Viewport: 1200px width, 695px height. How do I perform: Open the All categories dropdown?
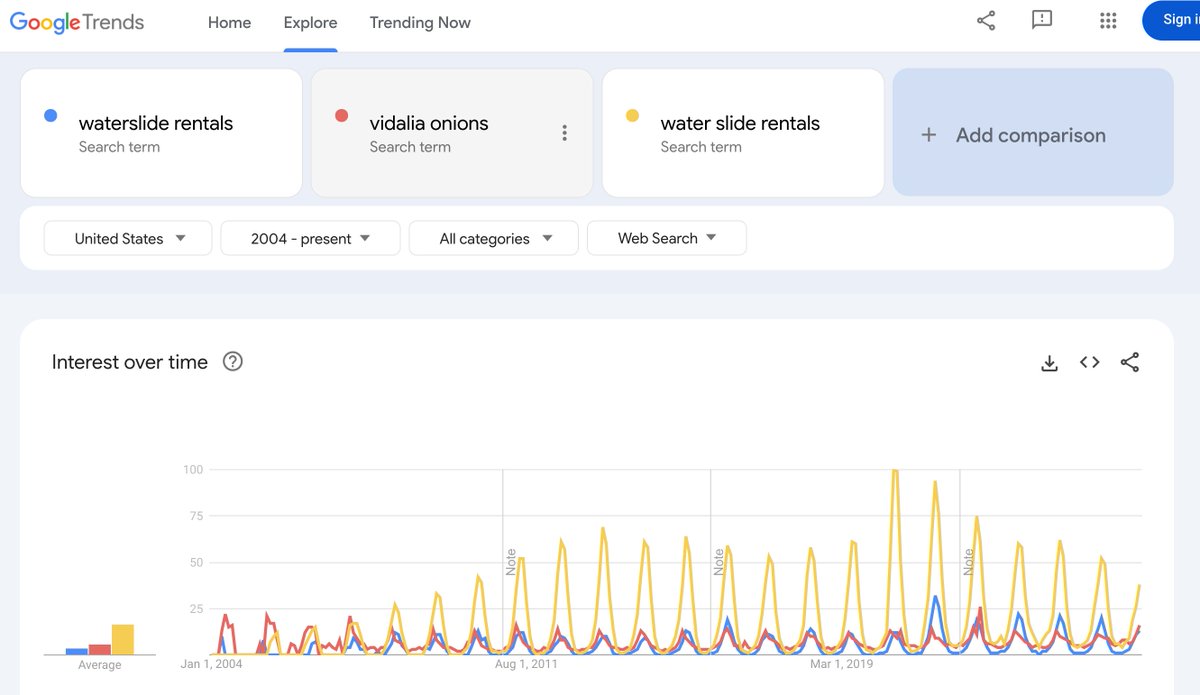(x=494, y=238)
